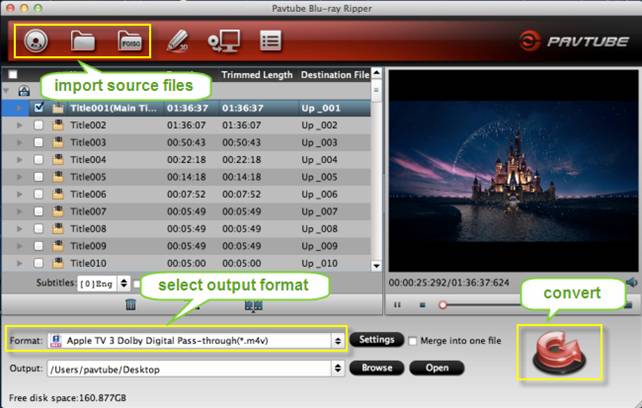Check the Title002 checkbox
The height and width of the screenshot is (408, 642).
click(x=38, y=125)
